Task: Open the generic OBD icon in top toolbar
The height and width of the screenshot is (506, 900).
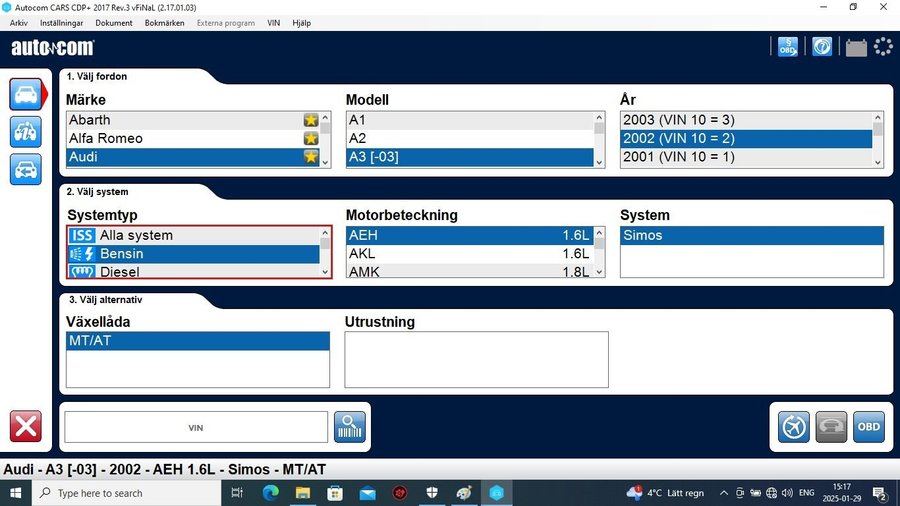Action: pyautogui.click(x=788, y=46)
